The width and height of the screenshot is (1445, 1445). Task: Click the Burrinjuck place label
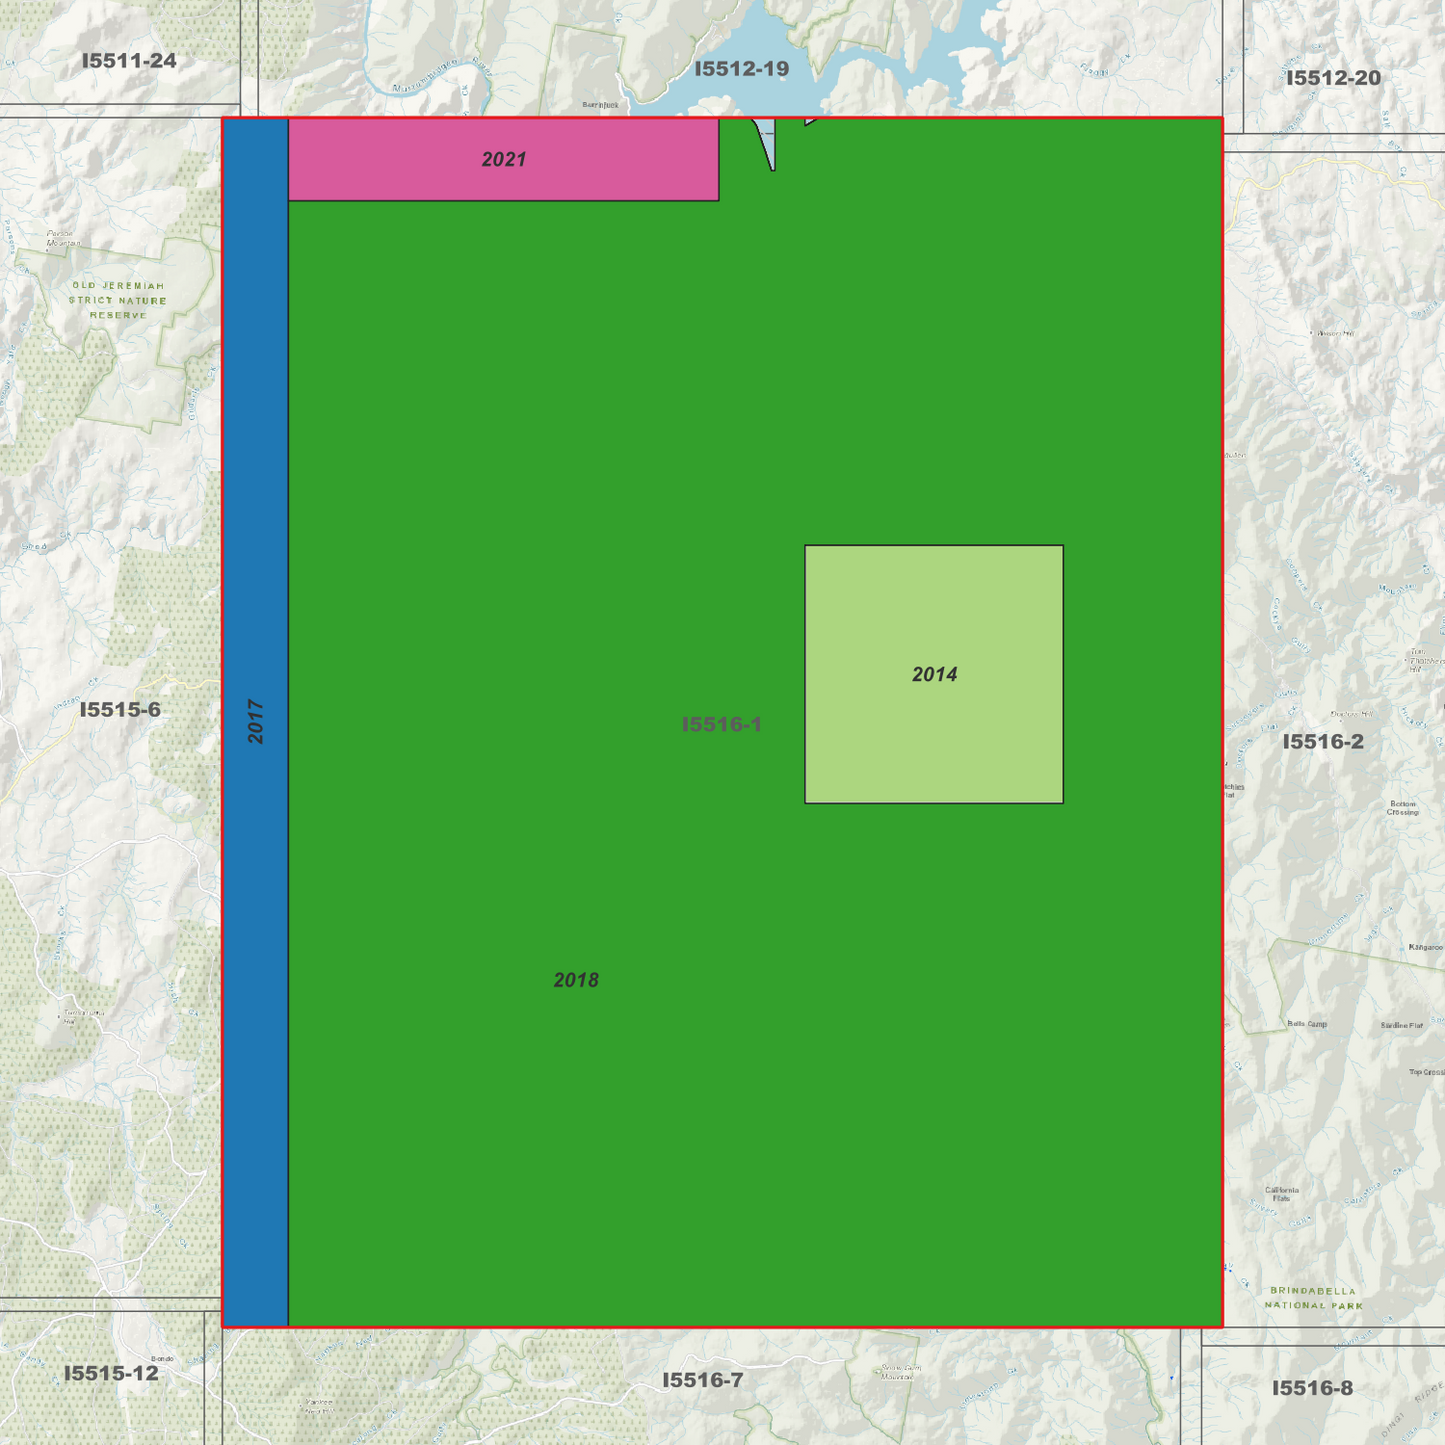click(601, 105)
